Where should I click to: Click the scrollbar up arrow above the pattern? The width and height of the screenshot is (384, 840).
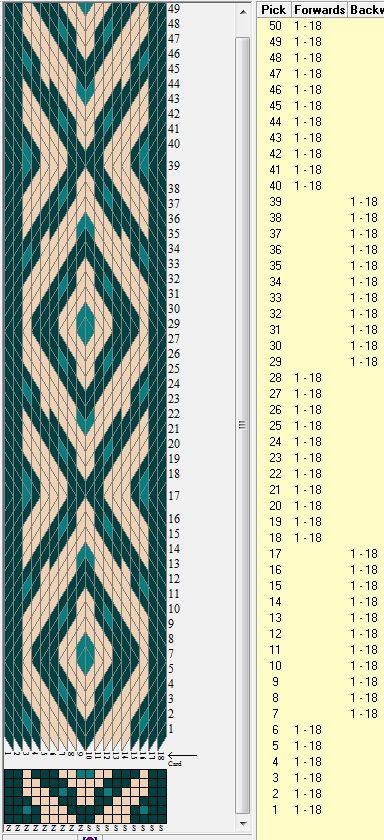[244, 11]
